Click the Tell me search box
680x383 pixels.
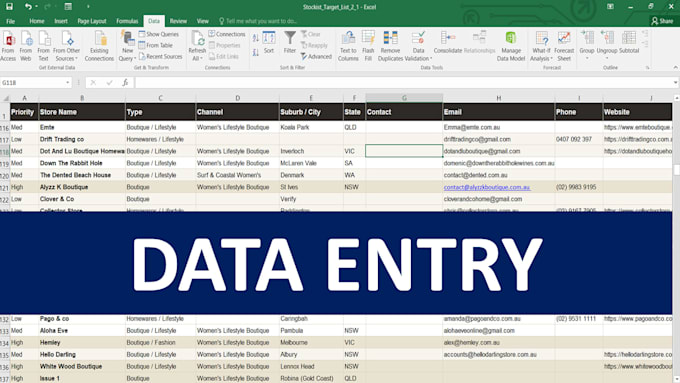tap(258, 21)
